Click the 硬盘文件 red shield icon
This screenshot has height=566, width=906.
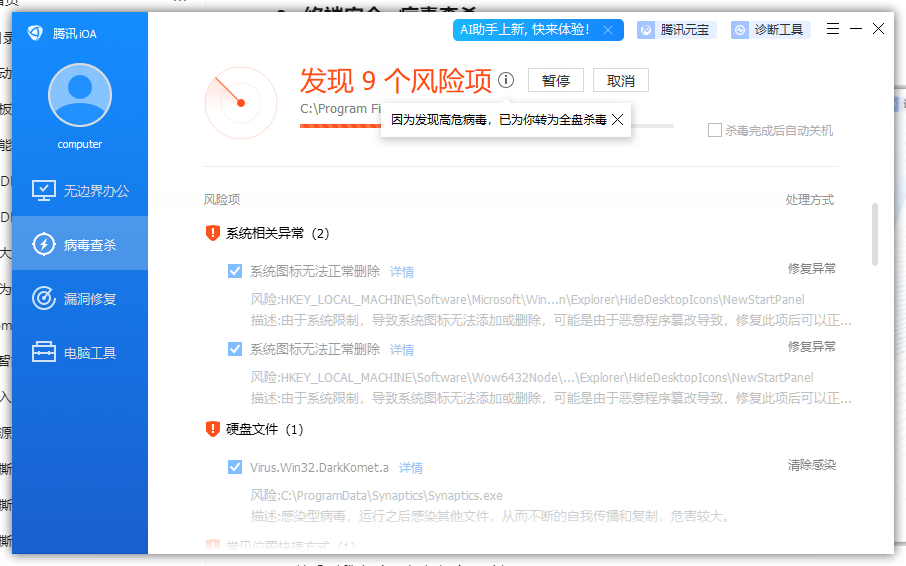pyautogui.click(x=213, y=429)
